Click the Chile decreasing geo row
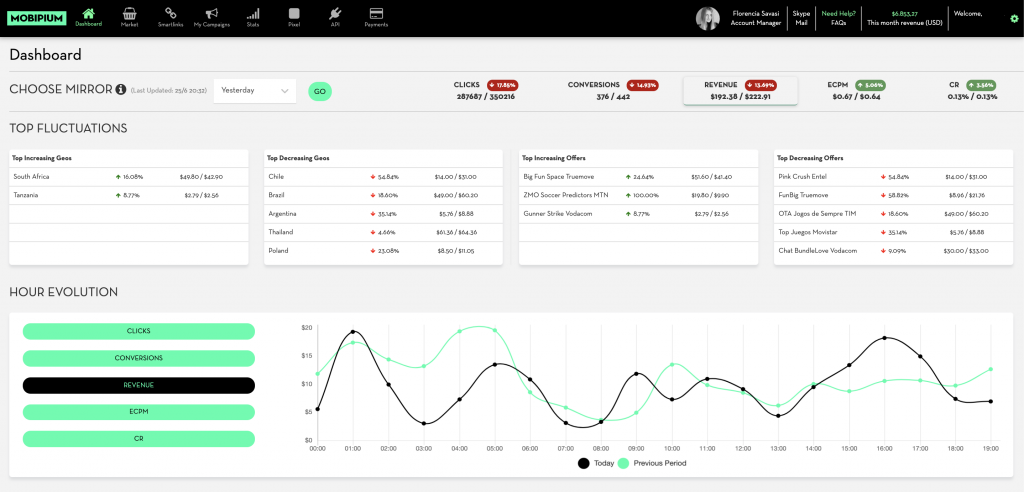This screenshot has height=492, width=1024. [x=383, y=177]
